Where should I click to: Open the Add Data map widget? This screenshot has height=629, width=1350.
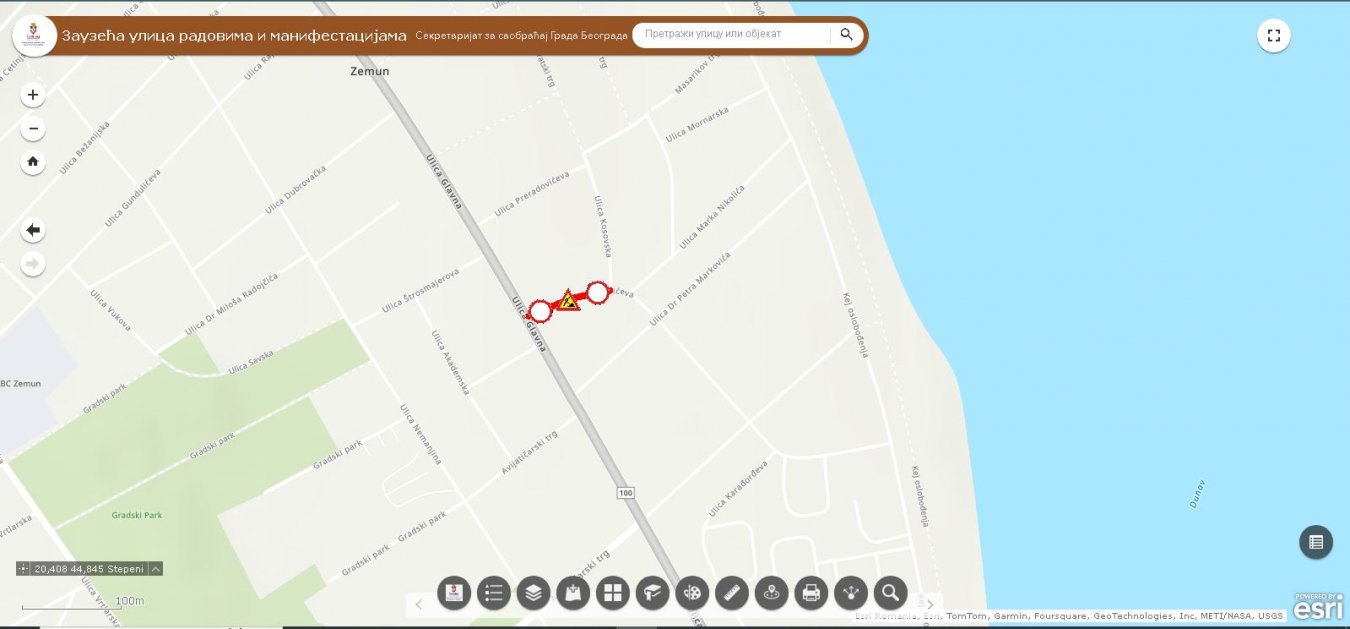point(573,593)
